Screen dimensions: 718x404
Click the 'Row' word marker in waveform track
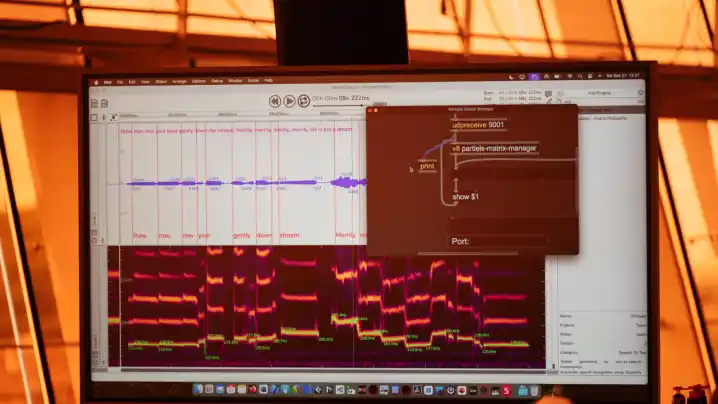click(139, 236)
